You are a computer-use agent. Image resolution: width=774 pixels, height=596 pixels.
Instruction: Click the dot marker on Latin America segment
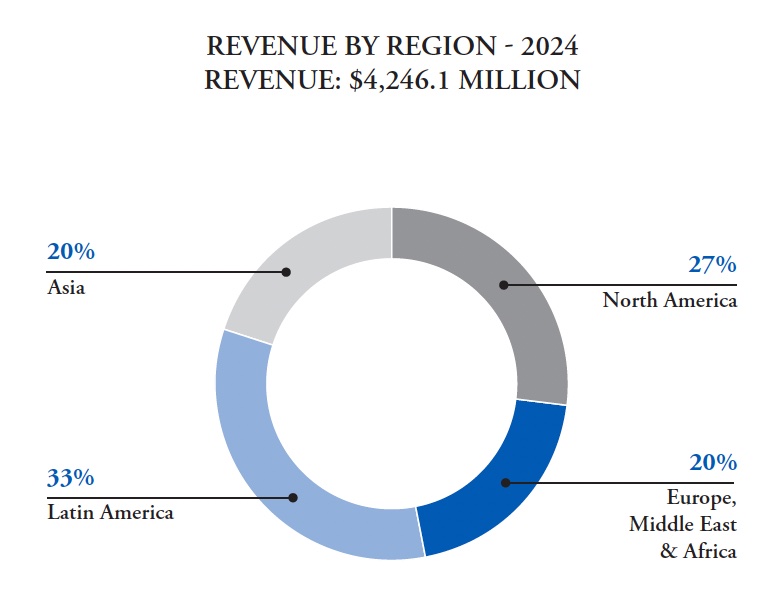pyautogui.click(x=293, y=497)
